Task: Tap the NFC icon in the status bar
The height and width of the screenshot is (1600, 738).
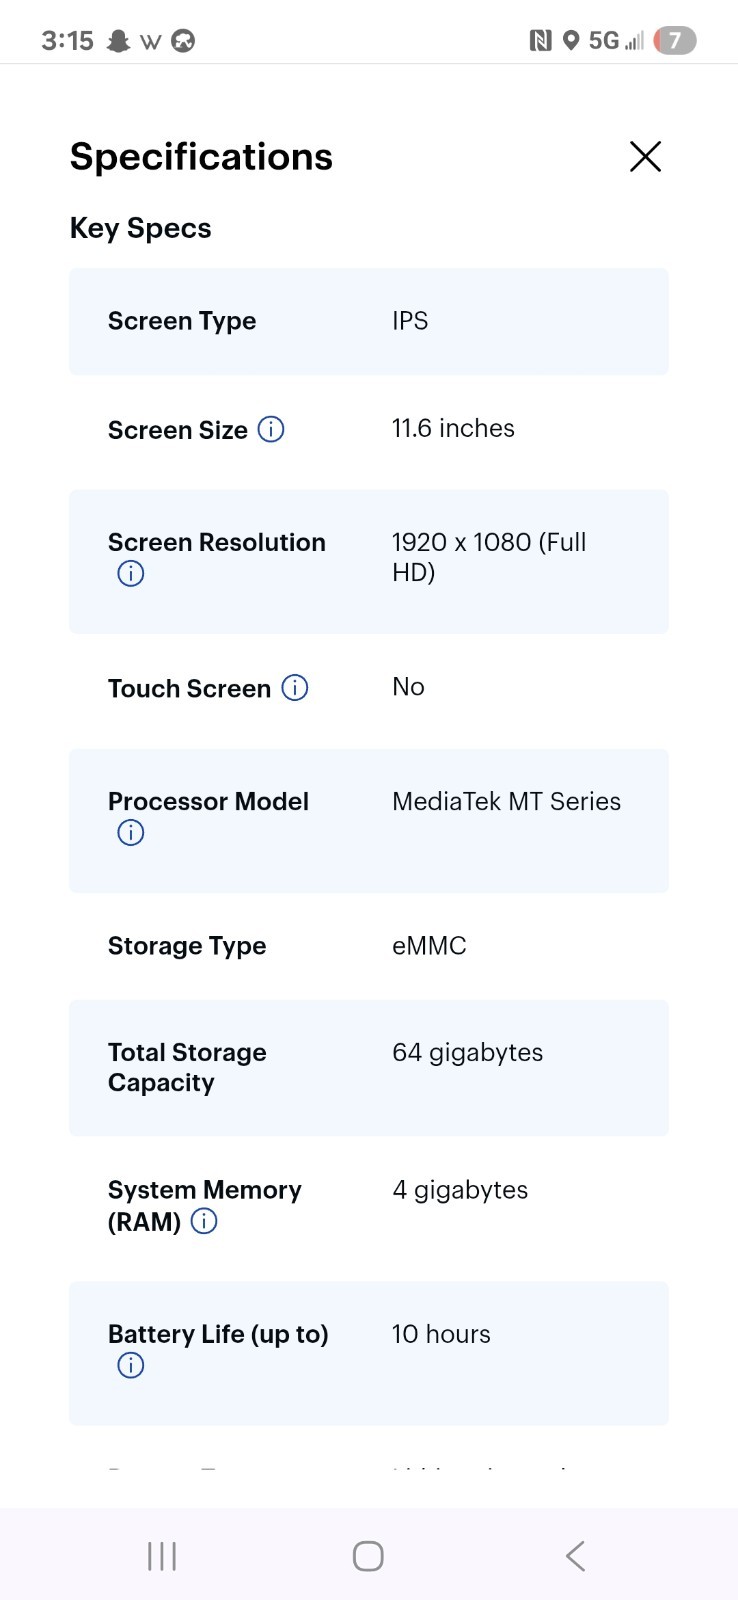Action: [540, 40]
